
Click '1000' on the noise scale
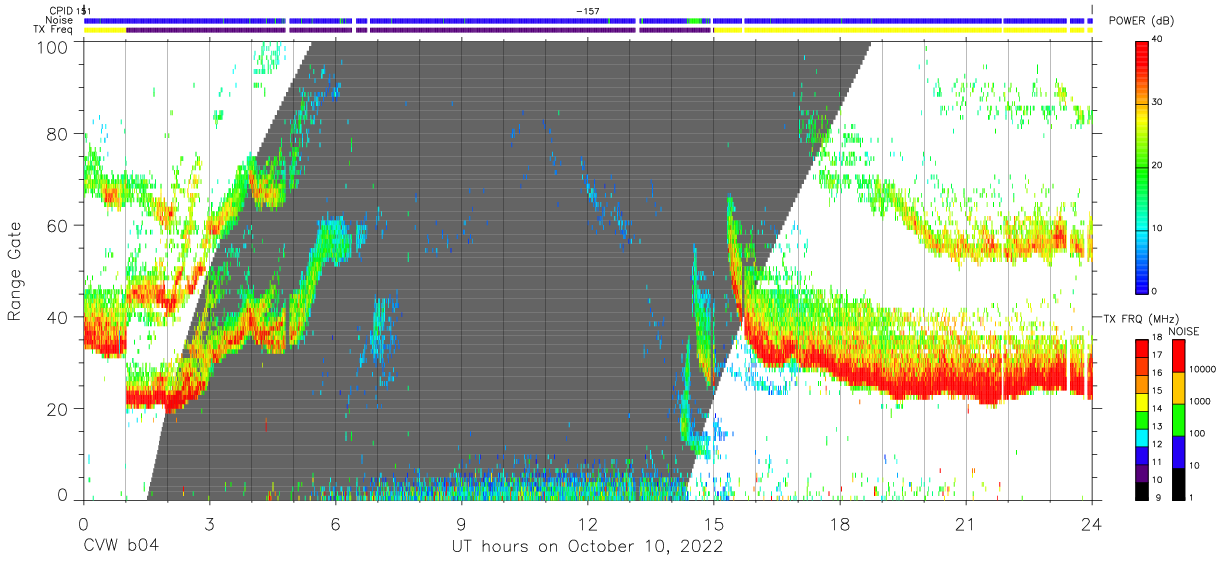pyautogui.click(x=1199, y=402)
